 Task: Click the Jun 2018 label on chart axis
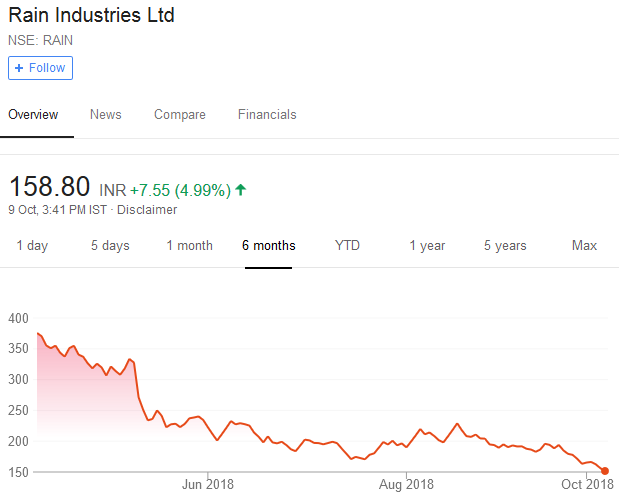207,485
